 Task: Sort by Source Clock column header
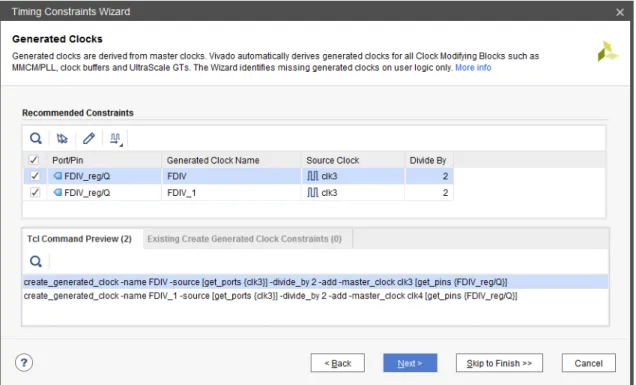[x=352, y=160]
